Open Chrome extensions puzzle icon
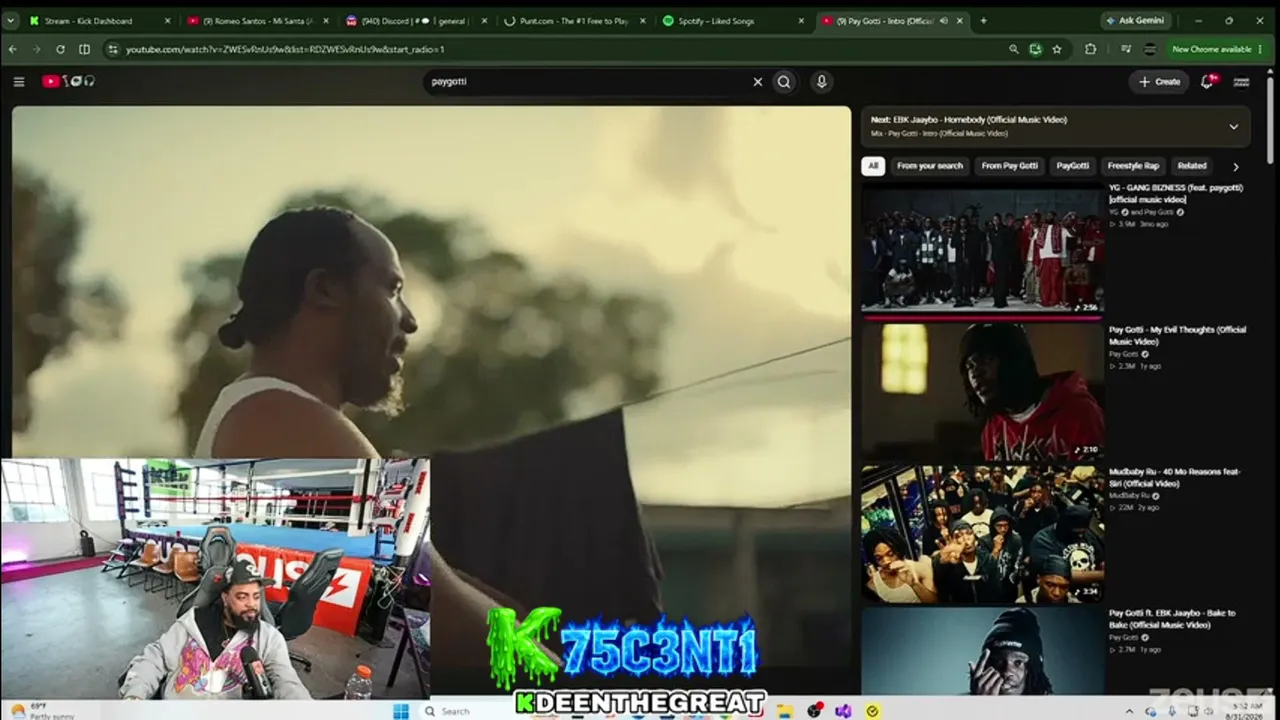The image size is (1280, 720). (x=1090, y=49)
